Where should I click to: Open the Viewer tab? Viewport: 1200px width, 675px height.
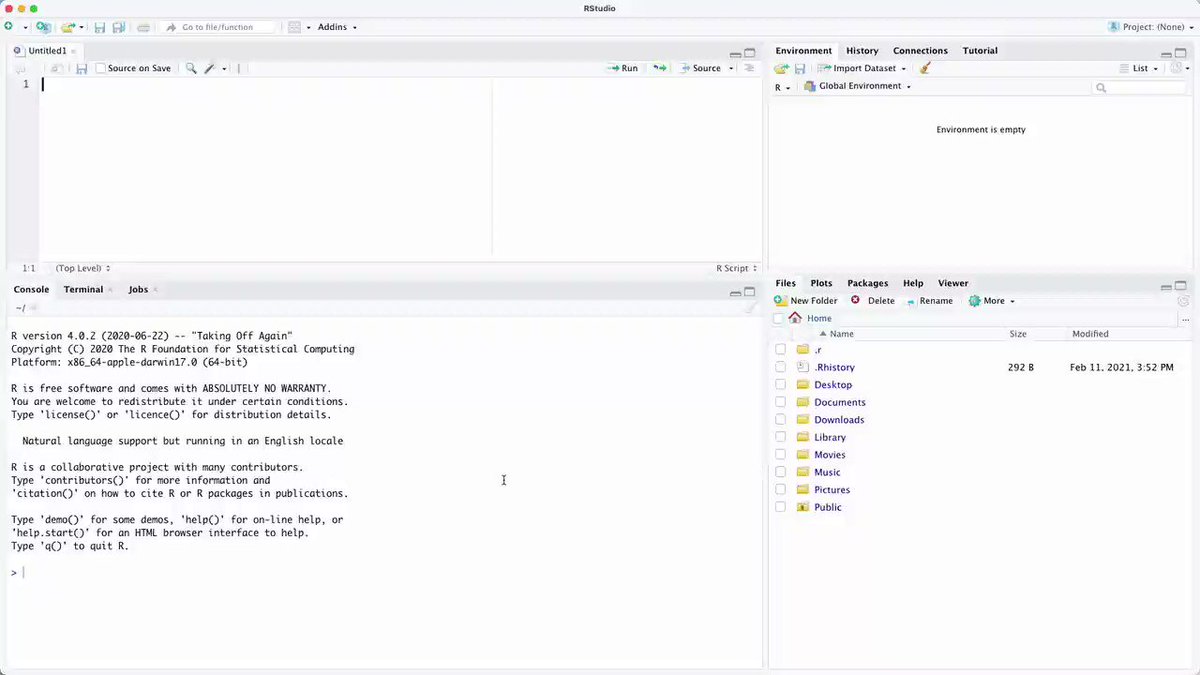[953, 283]
